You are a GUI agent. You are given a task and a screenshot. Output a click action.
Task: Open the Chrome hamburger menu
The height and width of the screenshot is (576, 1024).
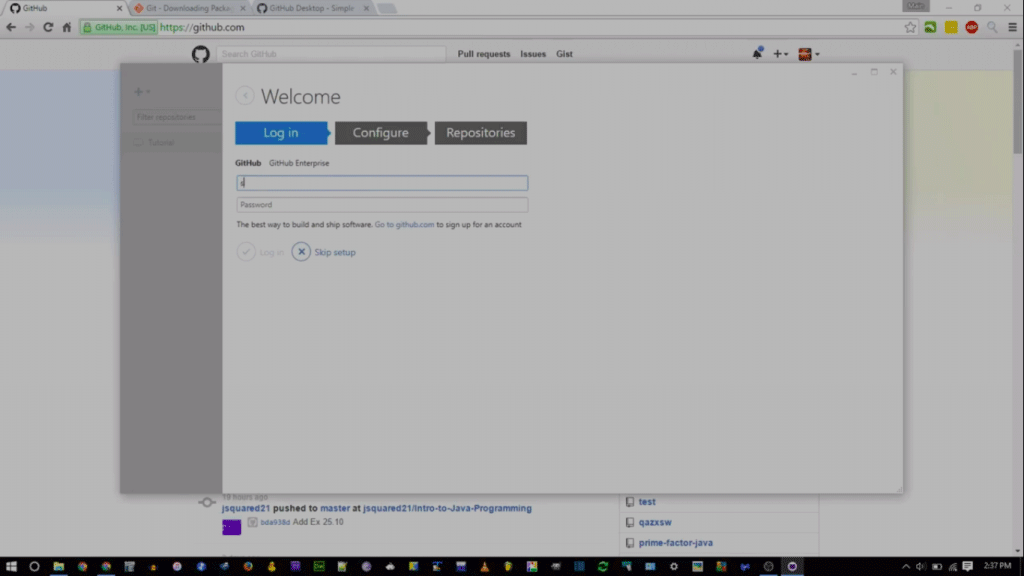(1013, 27)
